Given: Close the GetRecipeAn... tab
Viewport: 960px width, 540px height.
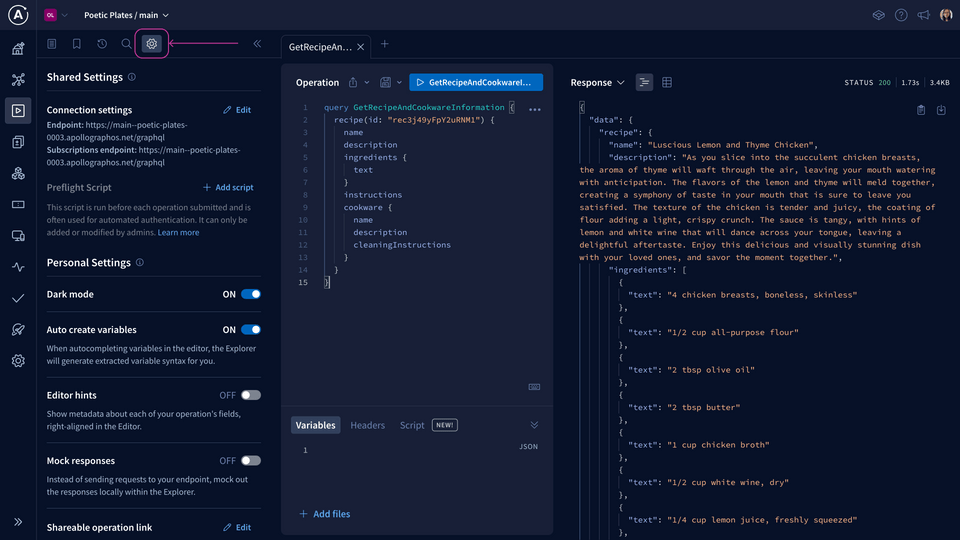Looking at the screenshot, I should click(361, 47).
